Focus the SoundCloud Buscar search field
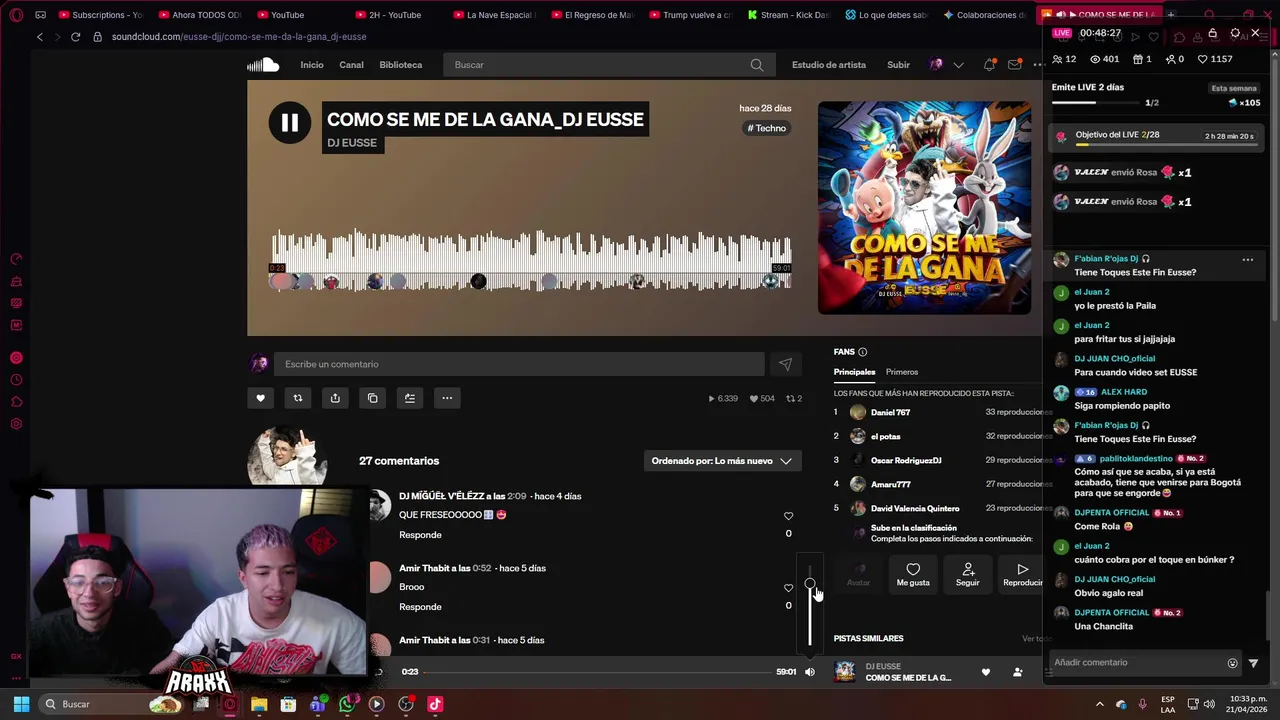Screen dimensions: 1280x720 (x=607, y=65)
